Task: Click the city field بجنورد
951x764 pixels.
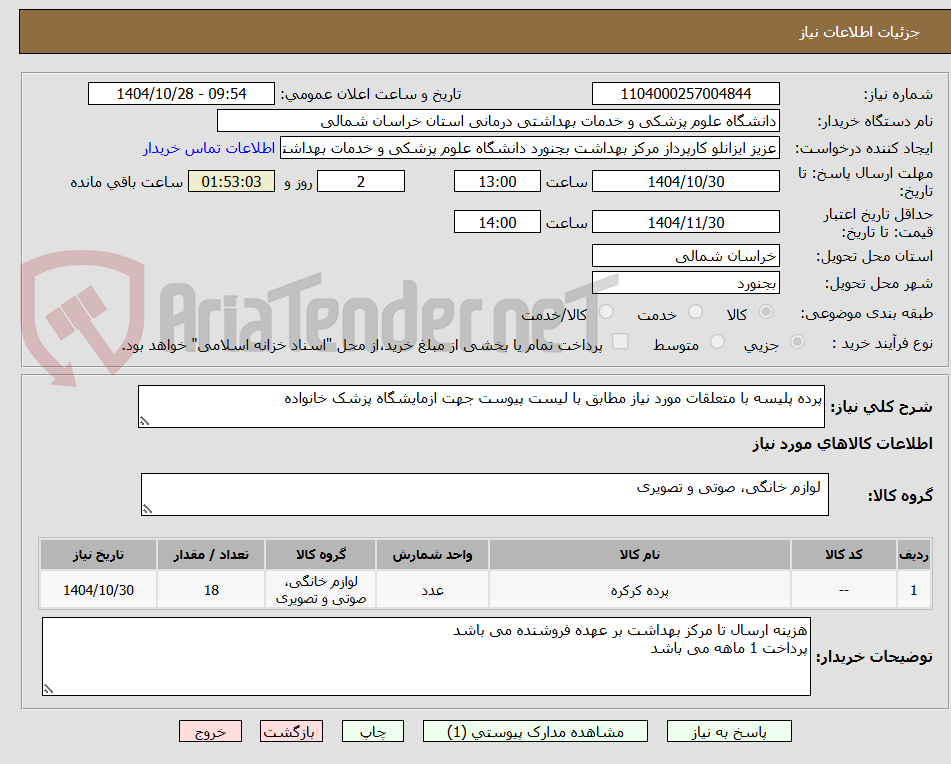Action: 685,283
